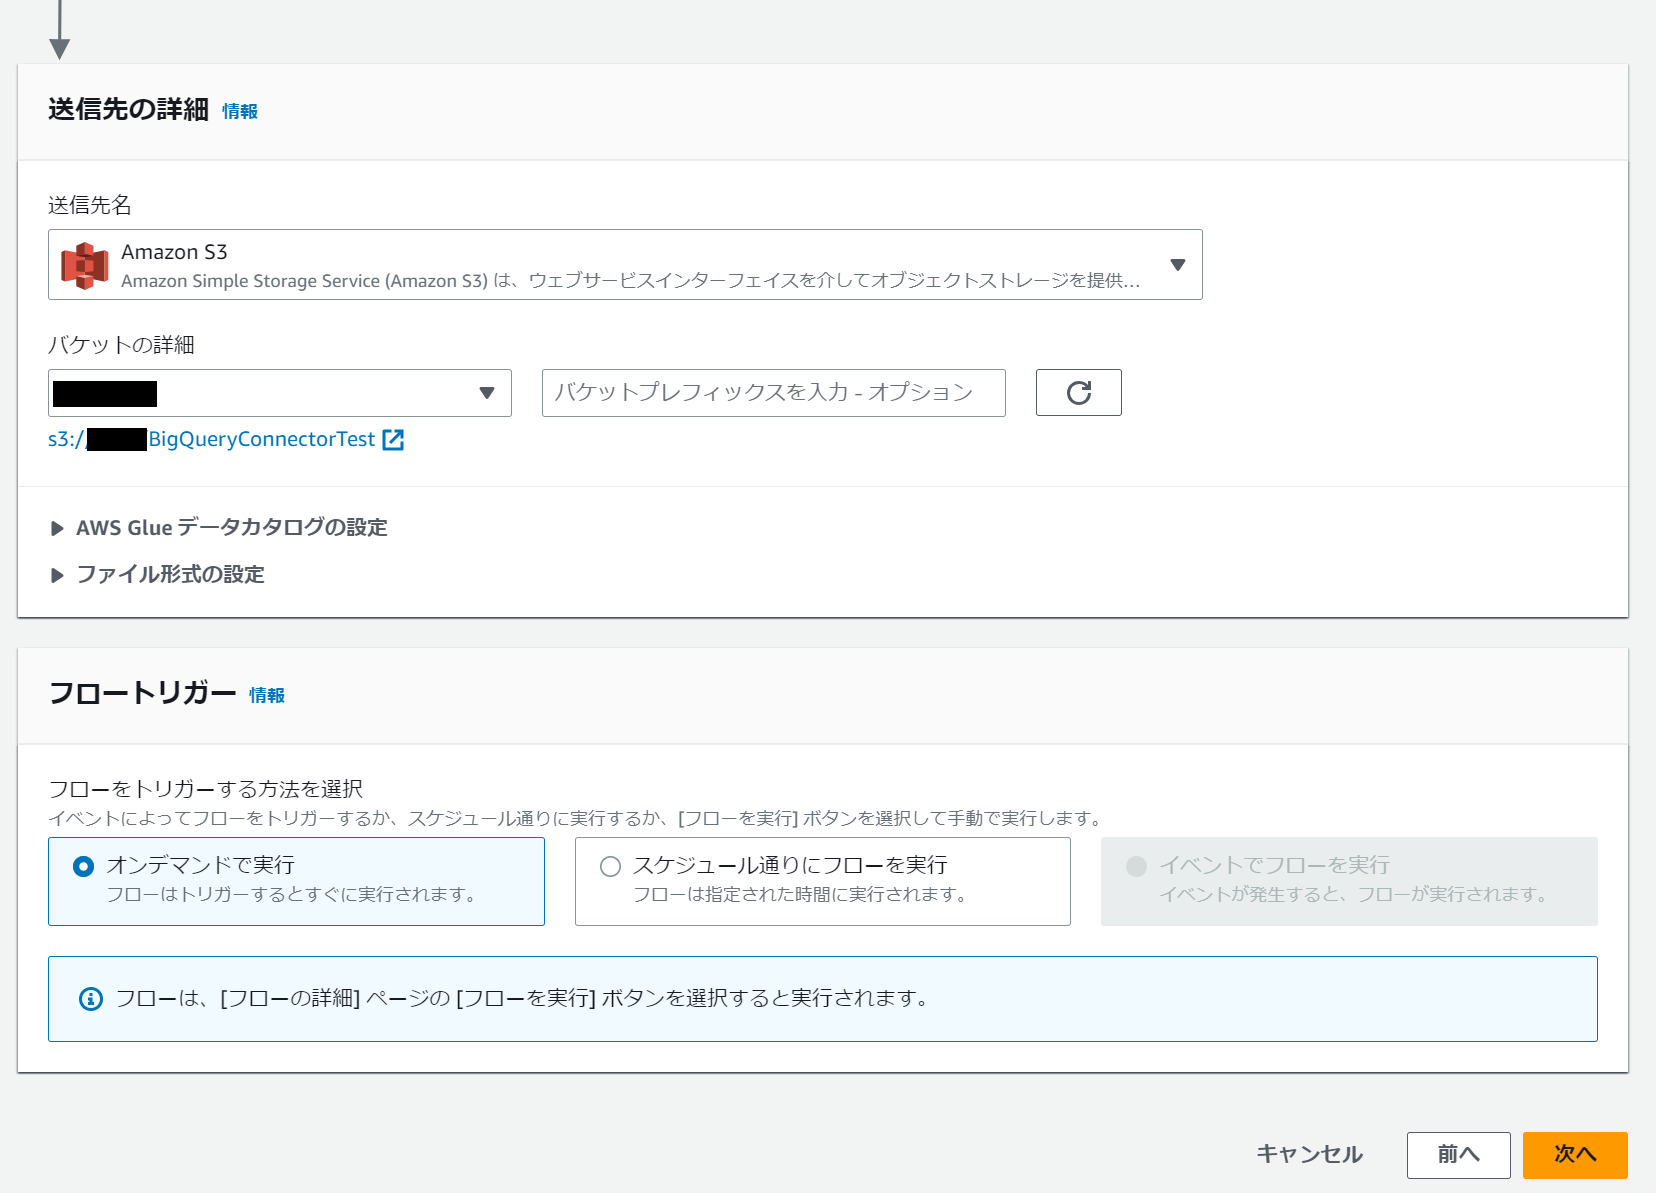Click the 送信先の詳細 heading text

(128, 110)
